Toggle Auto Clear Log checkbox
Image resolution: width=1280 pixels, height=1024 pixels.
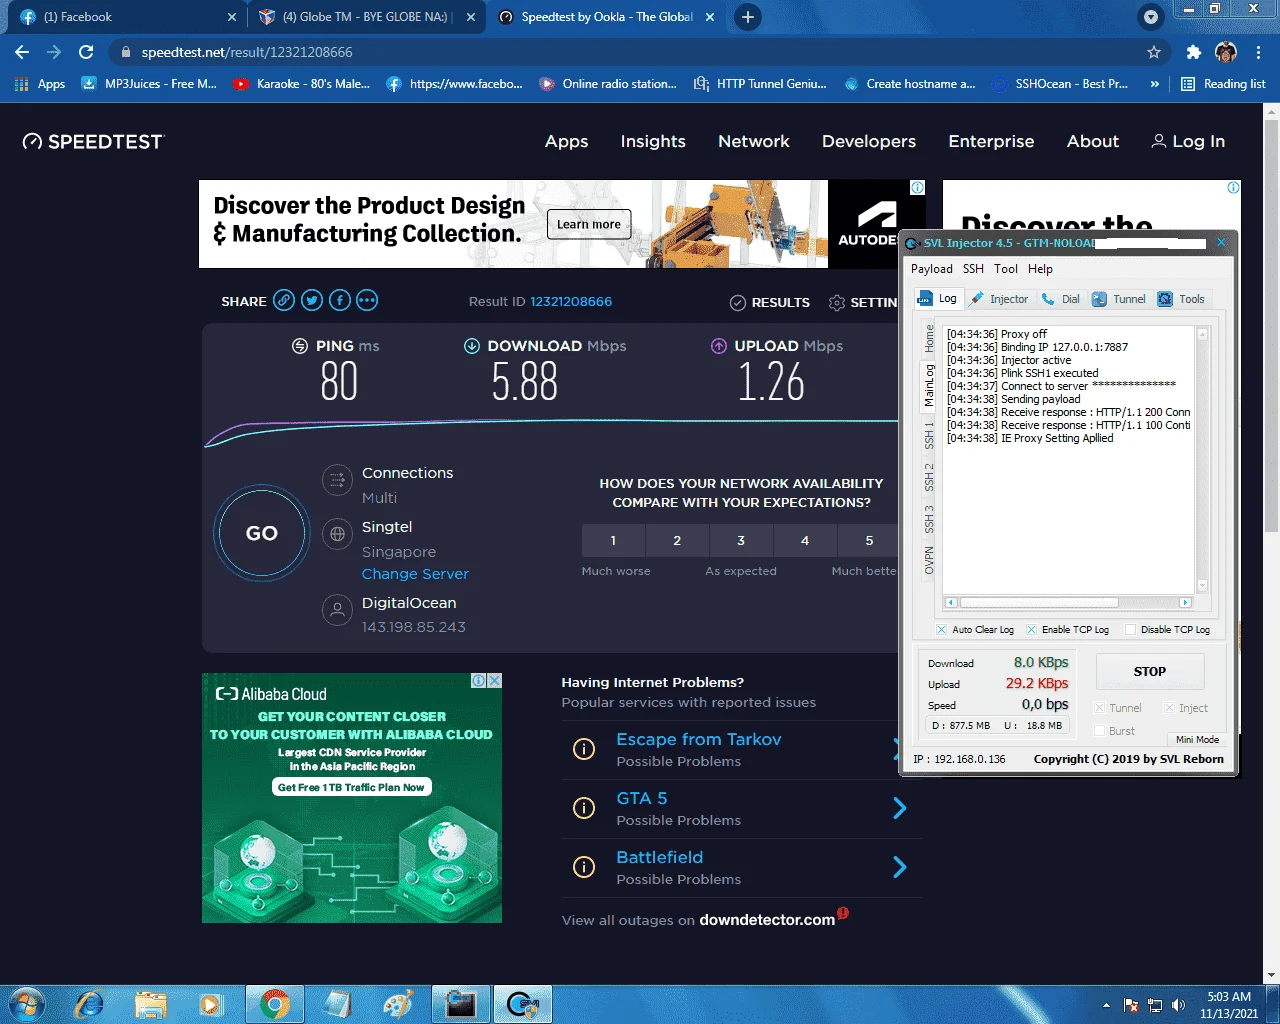(941, 630)
